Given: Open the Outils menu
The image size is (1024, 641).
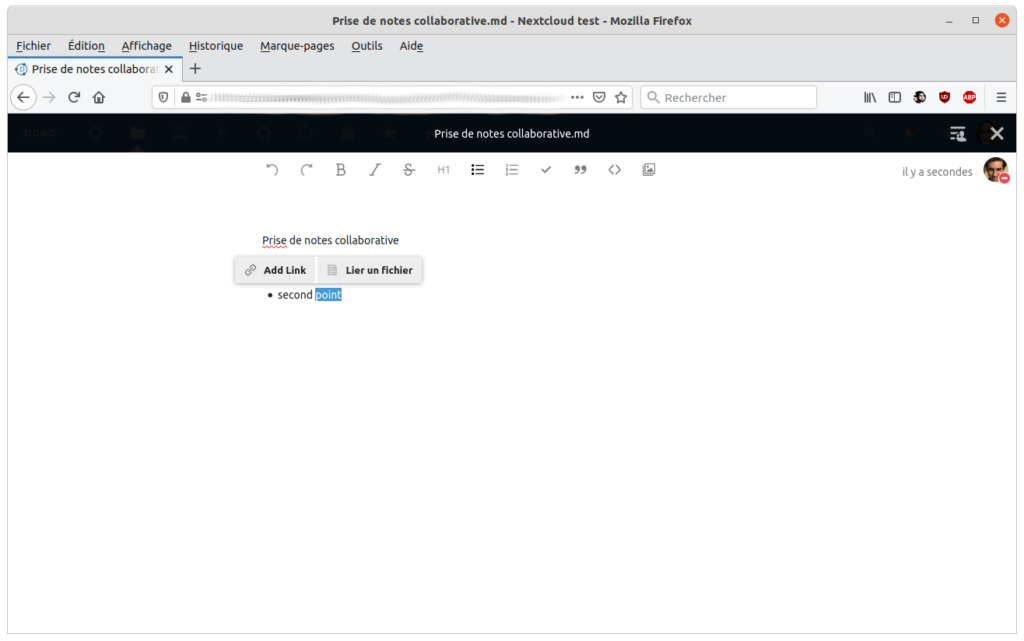Looking at the screenshot, I should (367, 46).
